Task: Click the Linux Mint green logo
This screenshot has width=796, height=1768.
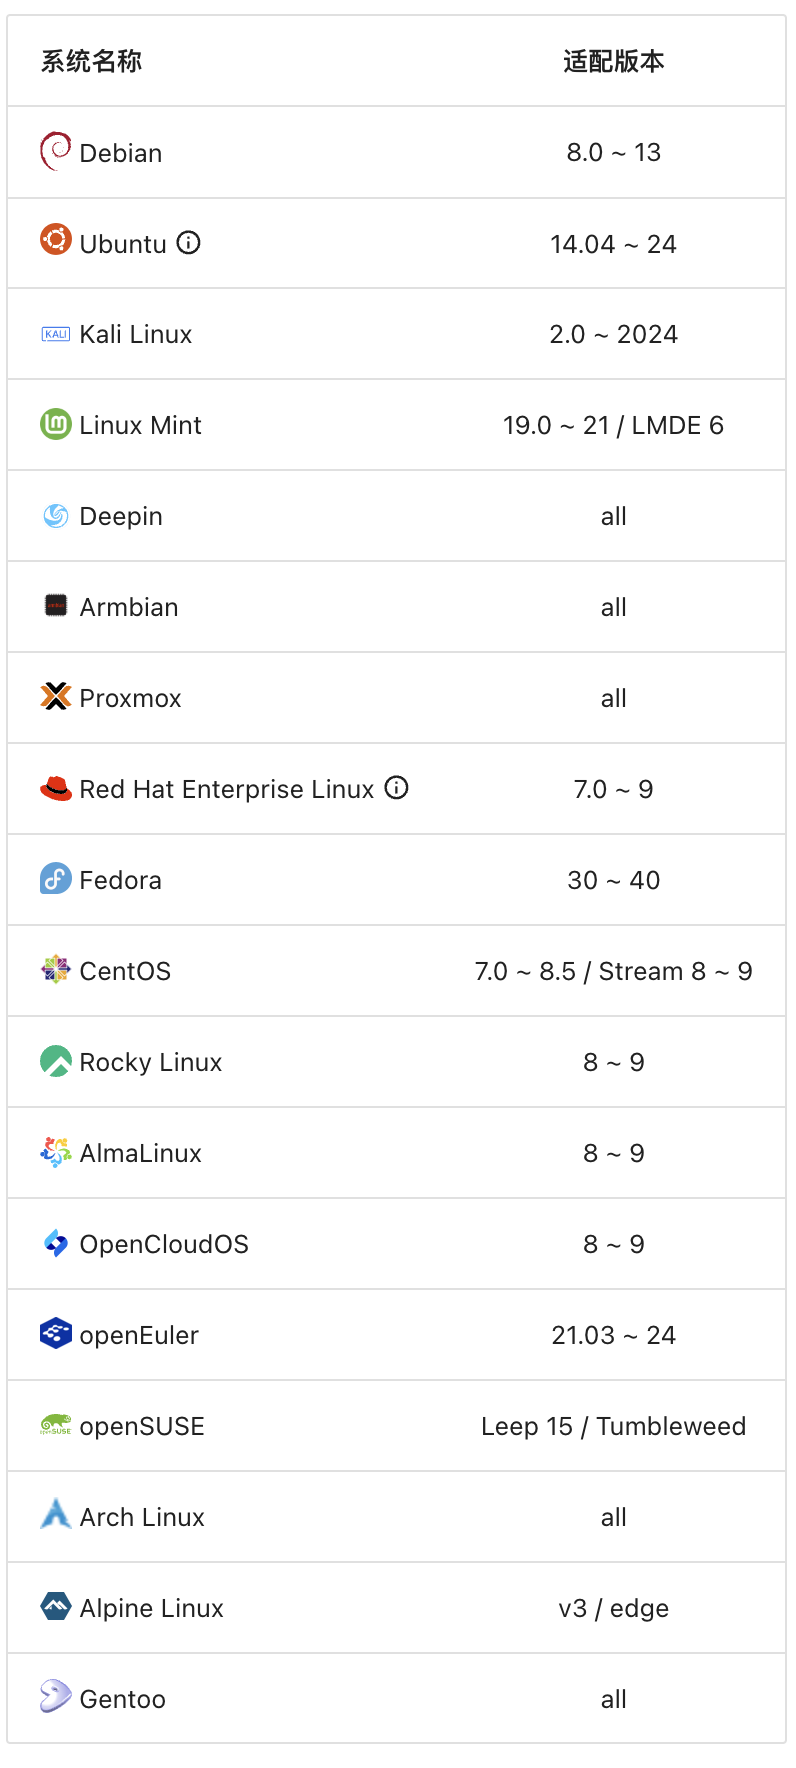Action: 56,424
